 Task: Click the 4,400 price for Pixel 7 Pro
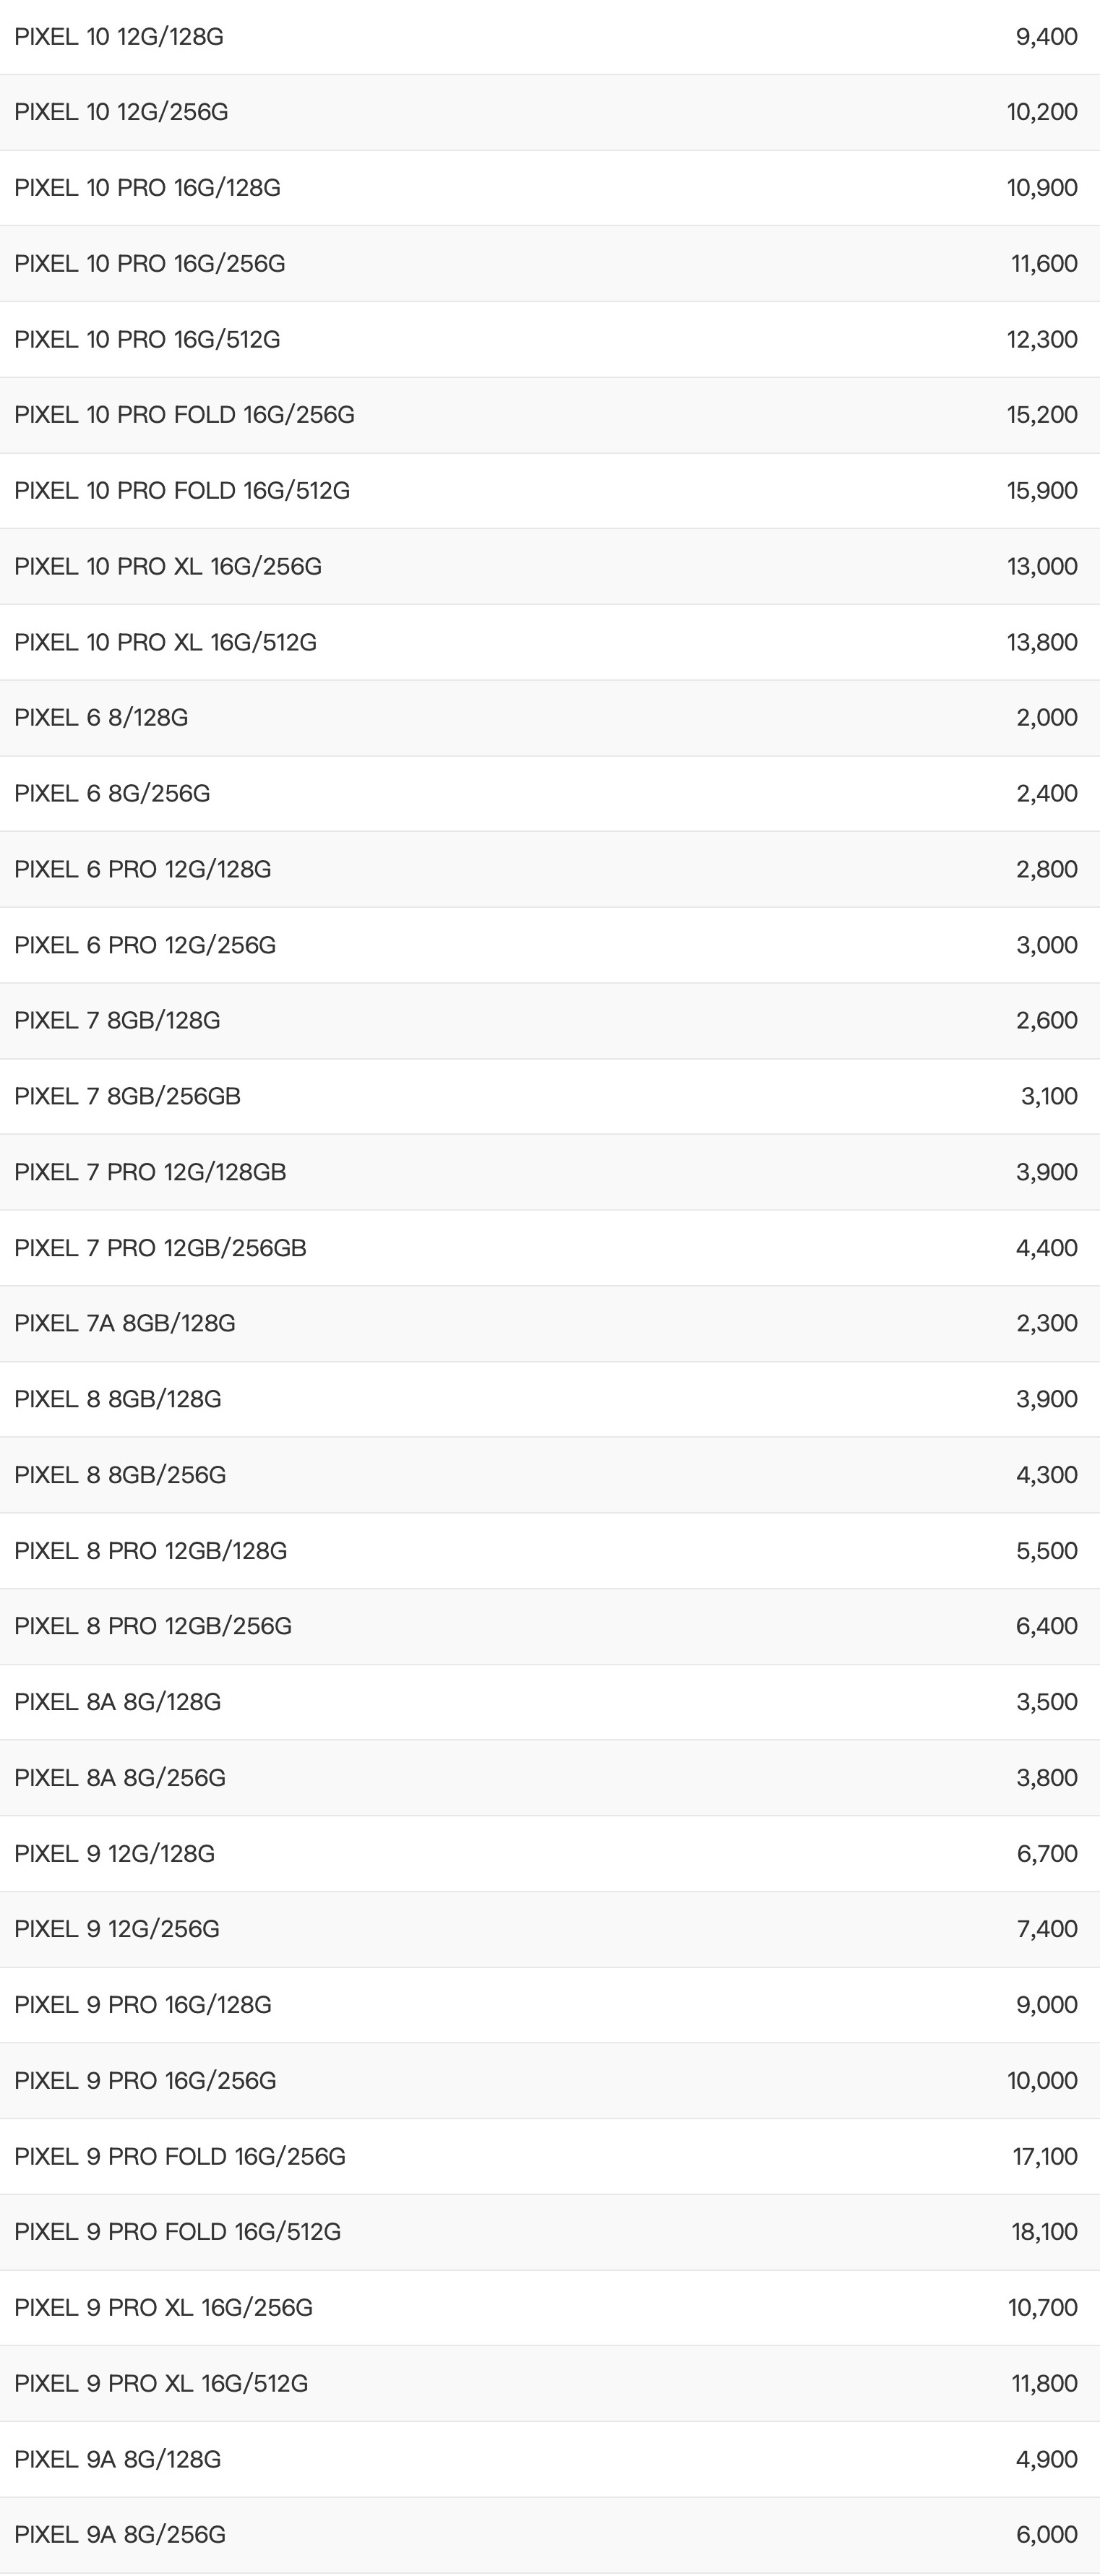click(x=1046, y=1248)
